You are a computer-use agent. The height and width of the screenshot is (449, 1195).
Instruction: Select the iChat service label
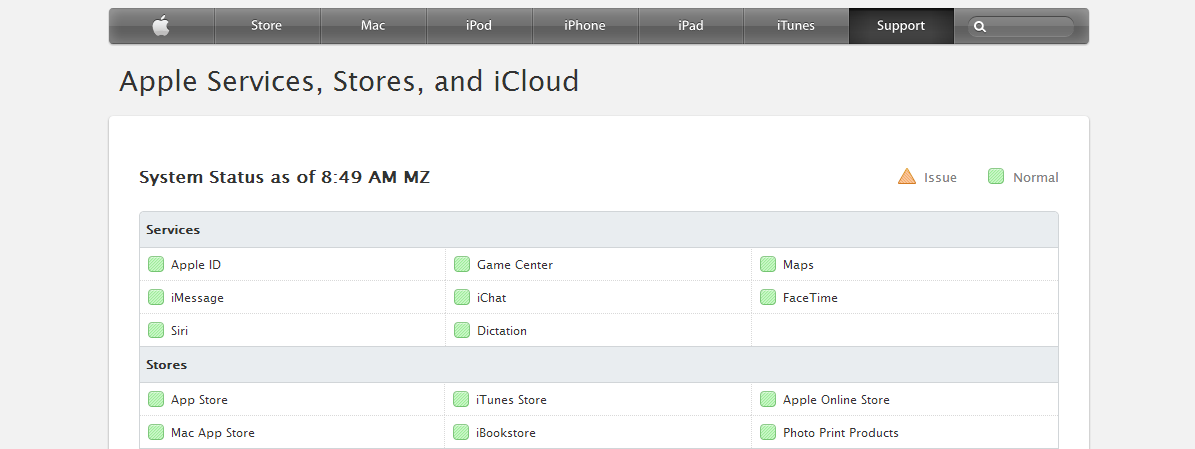click(x=492, y=298)
